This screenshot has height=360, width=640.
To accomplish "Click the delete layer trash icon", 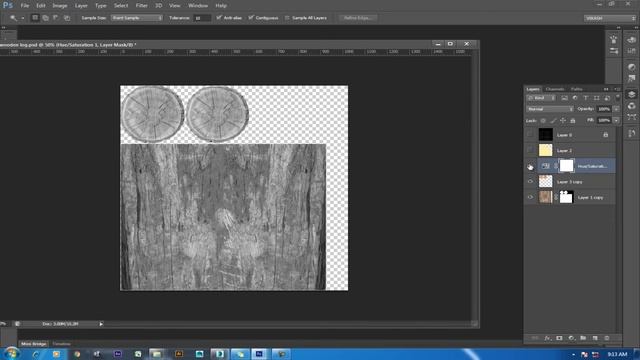I will (x=607, y=338).
